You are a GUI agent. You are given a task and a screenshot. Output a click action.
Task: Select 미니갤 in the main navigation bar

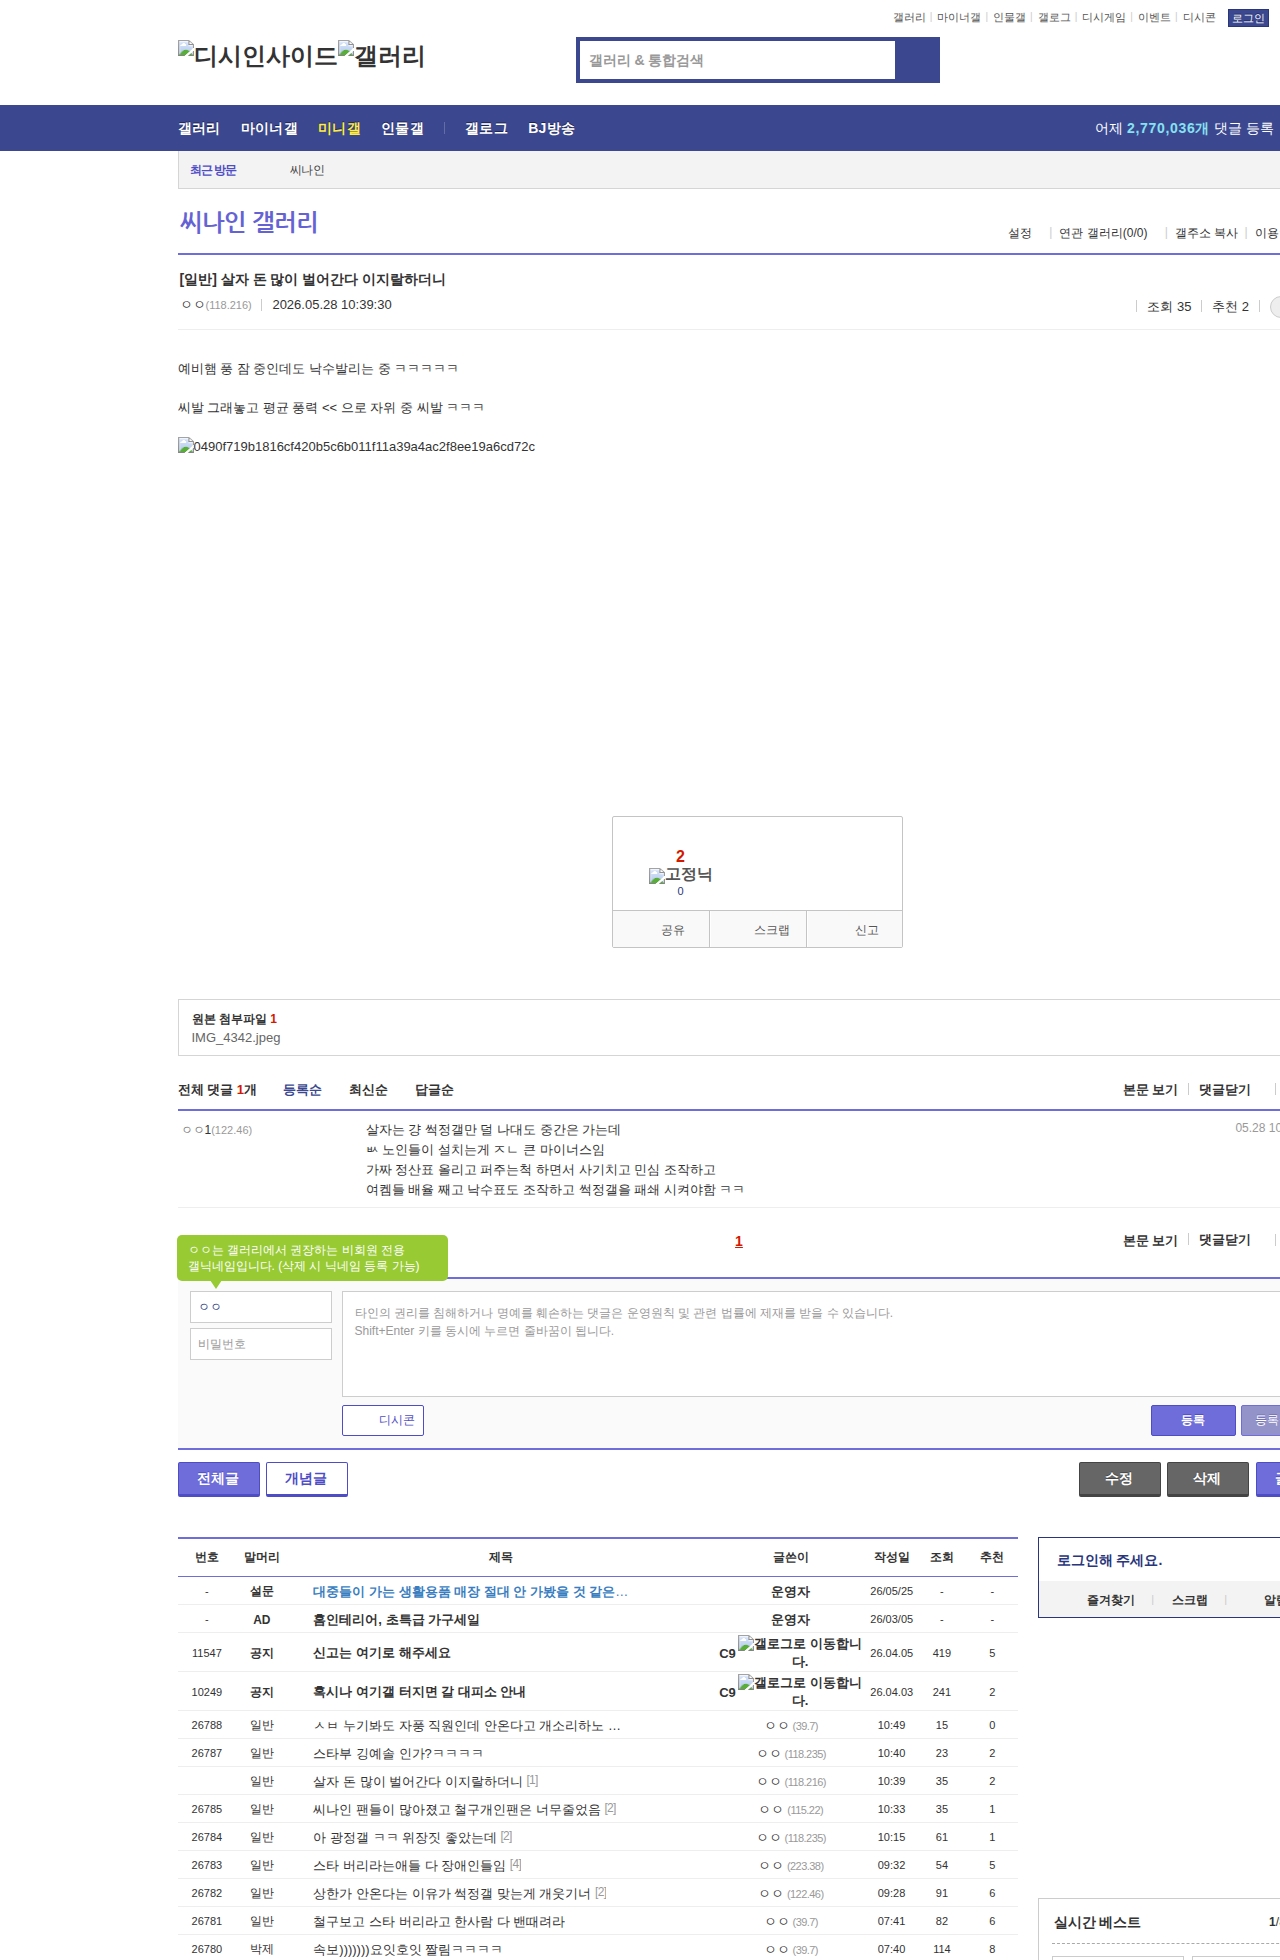[x=339, y=129]
